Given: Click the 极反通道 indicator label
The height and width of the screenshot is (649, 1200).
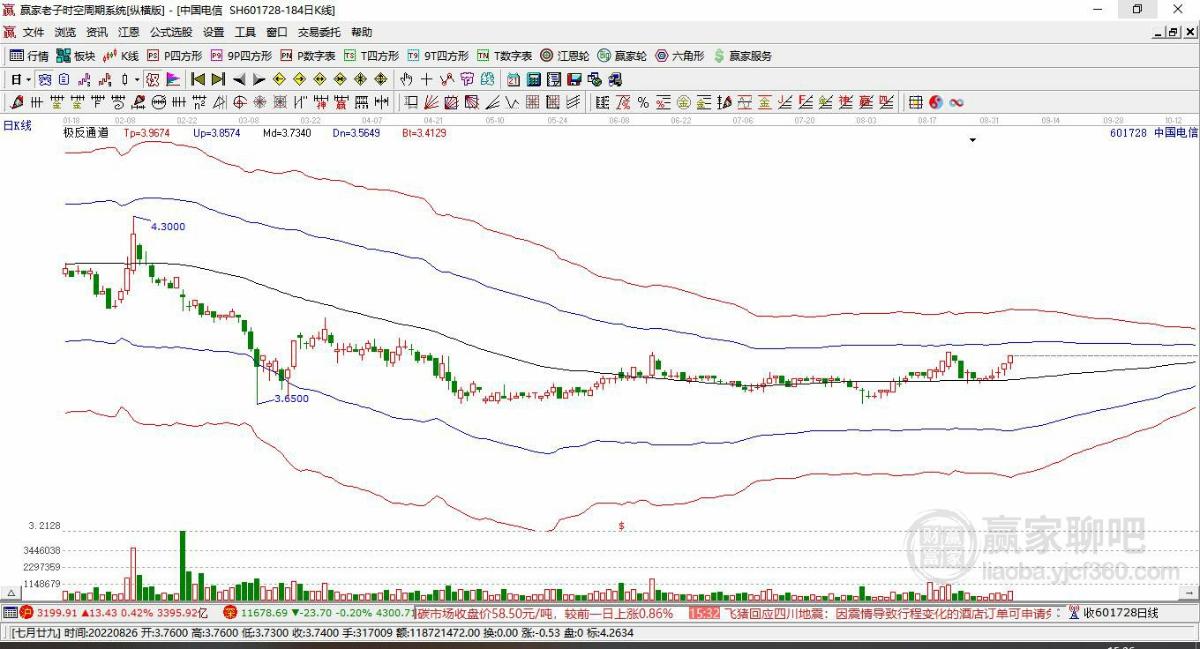Looking at the screenshot, I should 84,132.
